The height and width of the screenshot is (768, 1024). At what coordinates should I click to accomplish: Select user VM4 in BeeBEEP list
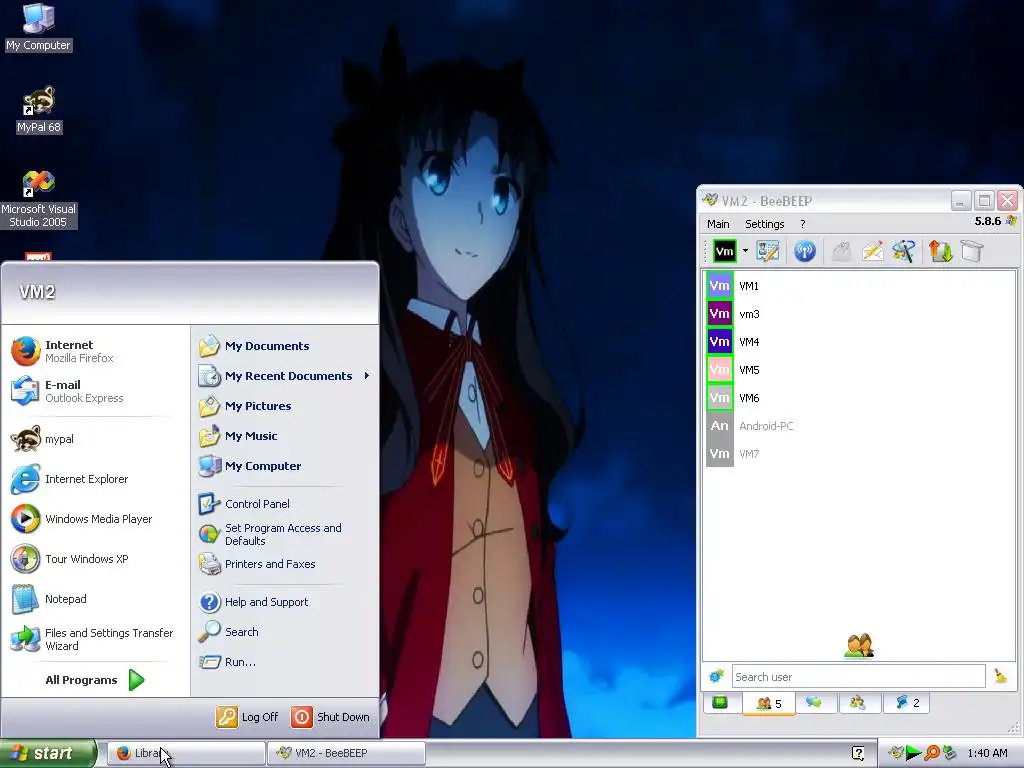click(859, 342)
